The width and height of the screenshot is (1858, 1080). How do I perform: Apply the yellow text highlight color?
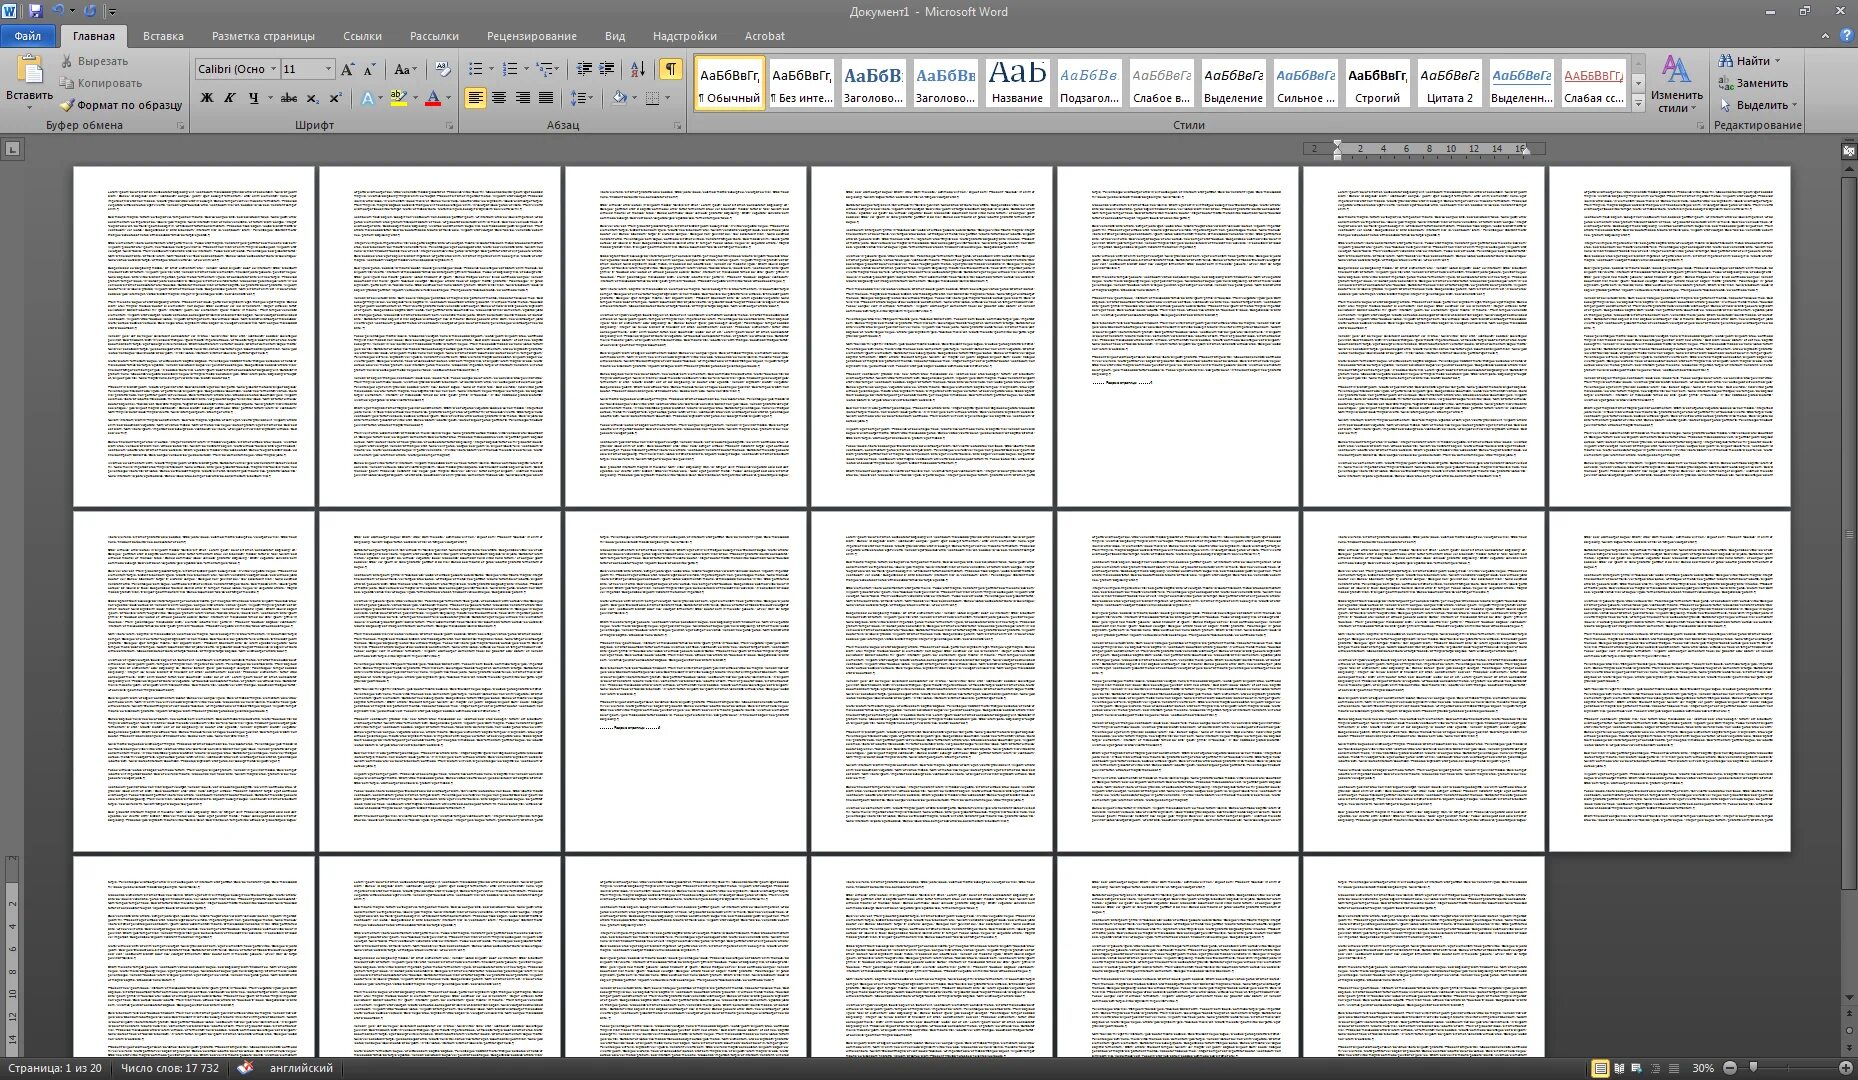point(398,98)
